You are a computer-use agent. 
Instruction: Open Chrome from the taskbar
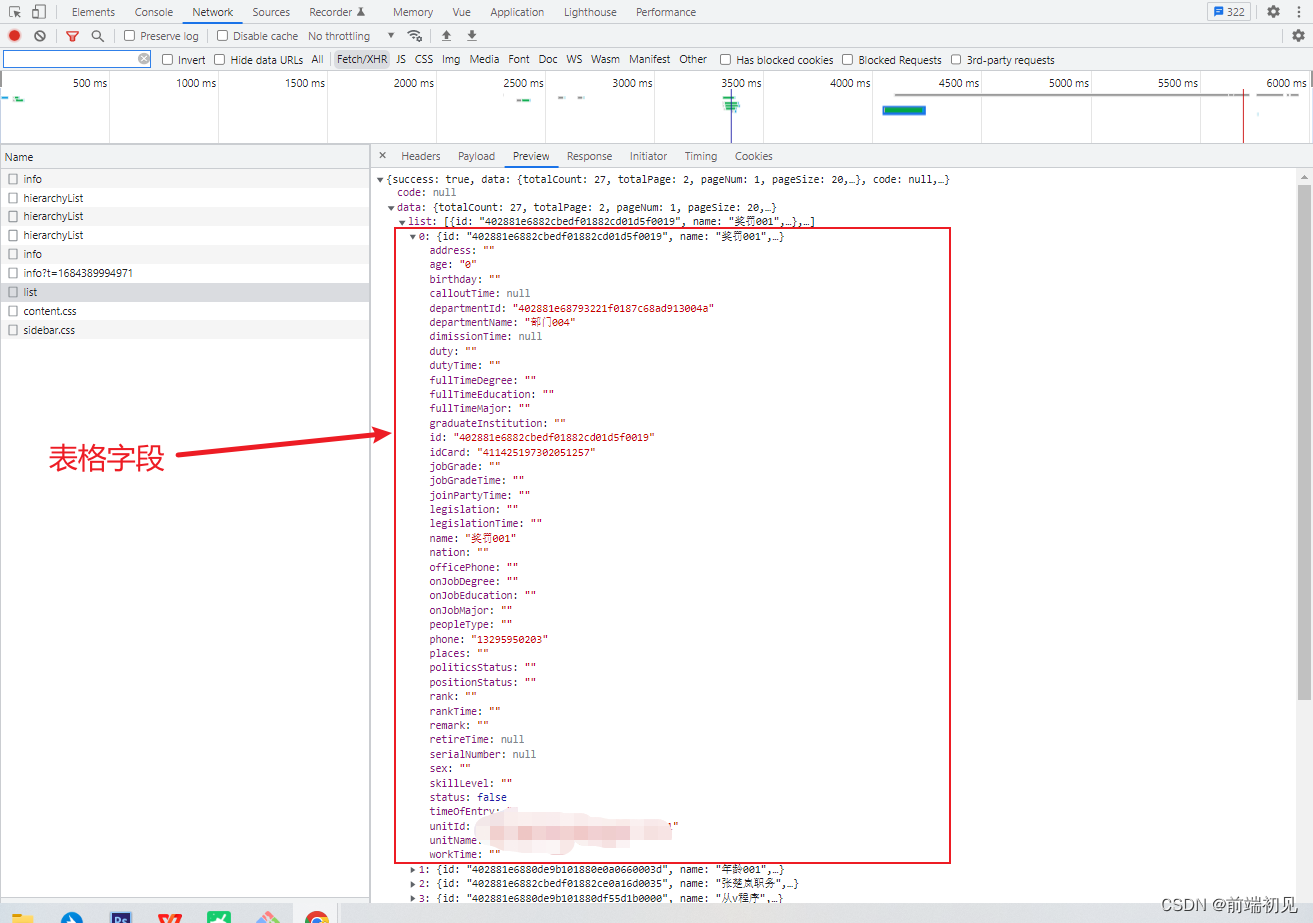(x=317, y=917)
